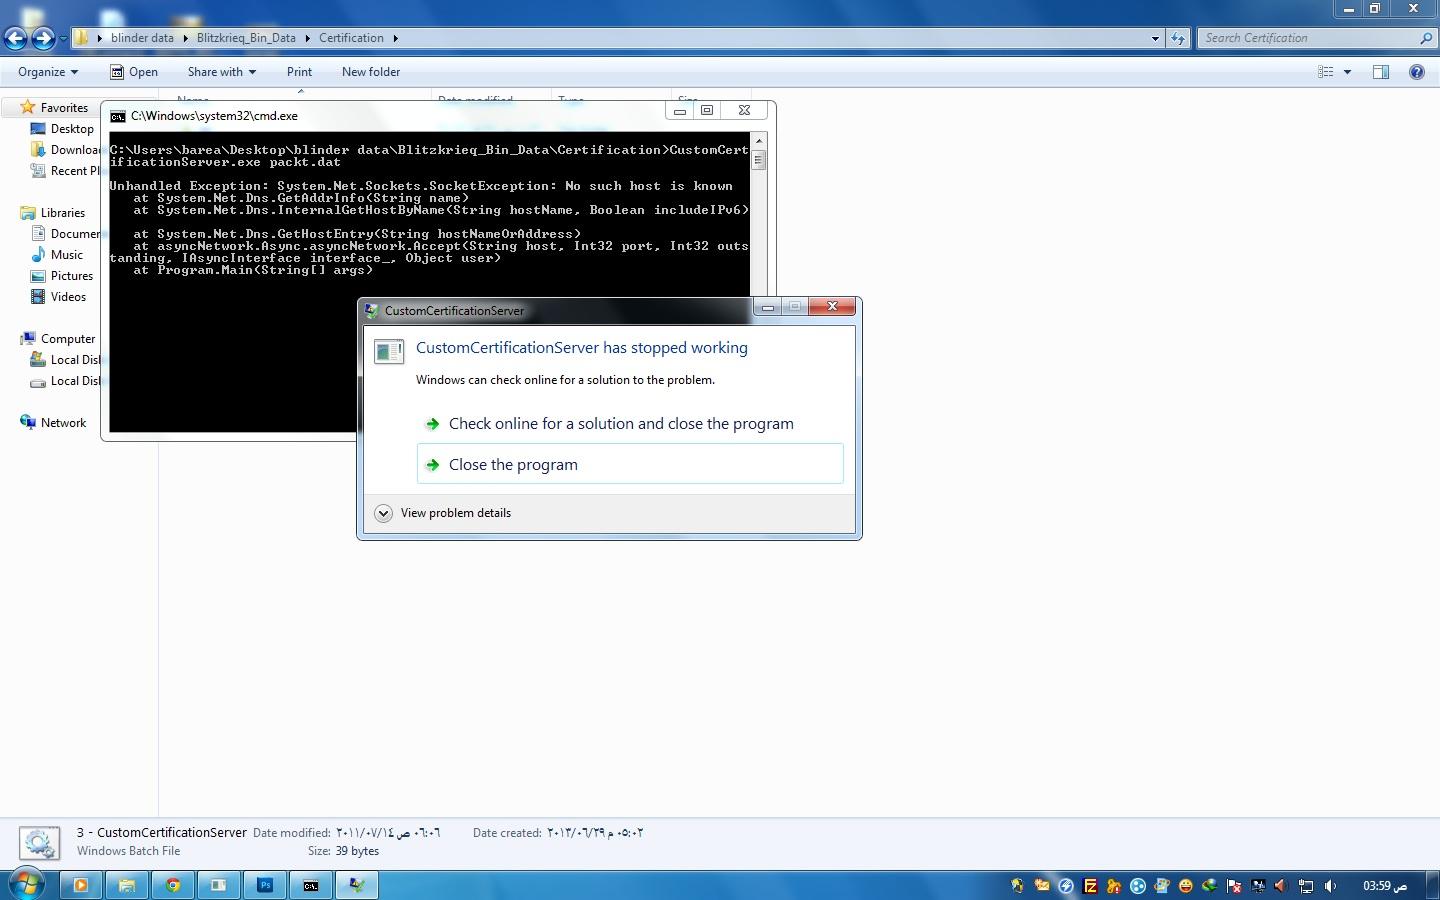Expand the arrow after blinder data breadcrumb
This screenshot has height=900, width=1440.
(185, 38)
